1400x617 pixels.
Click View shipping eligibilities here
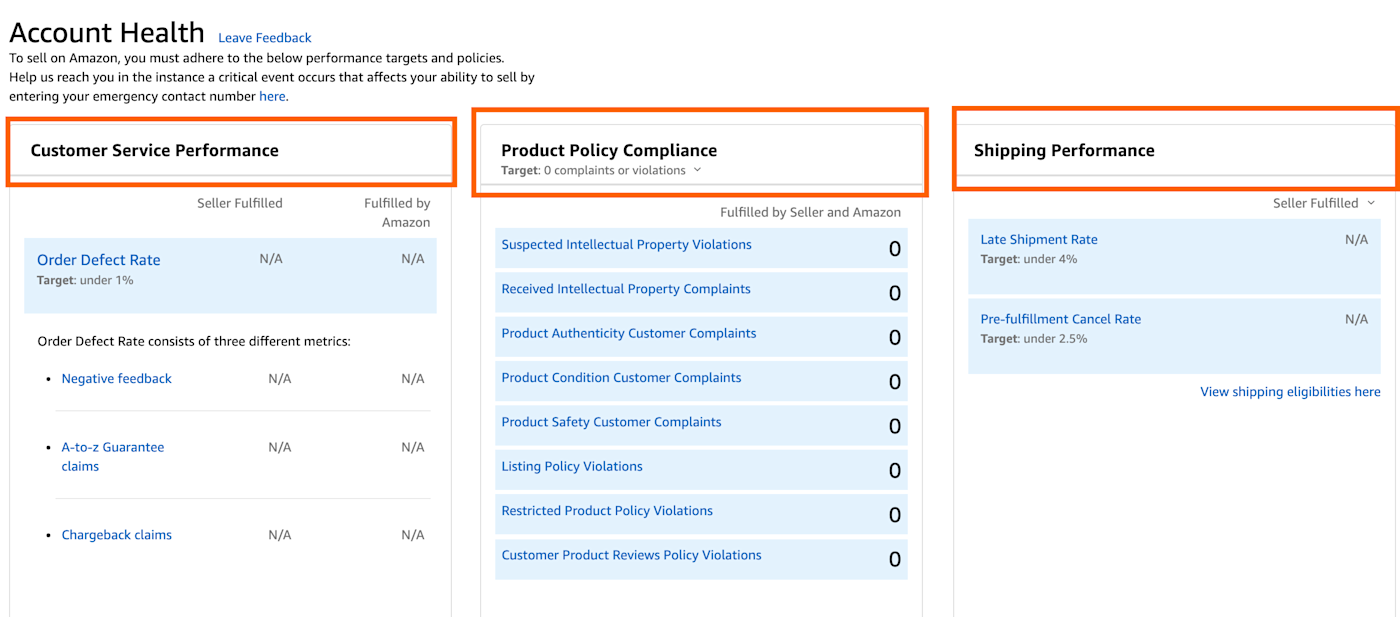pos(1290,392)
